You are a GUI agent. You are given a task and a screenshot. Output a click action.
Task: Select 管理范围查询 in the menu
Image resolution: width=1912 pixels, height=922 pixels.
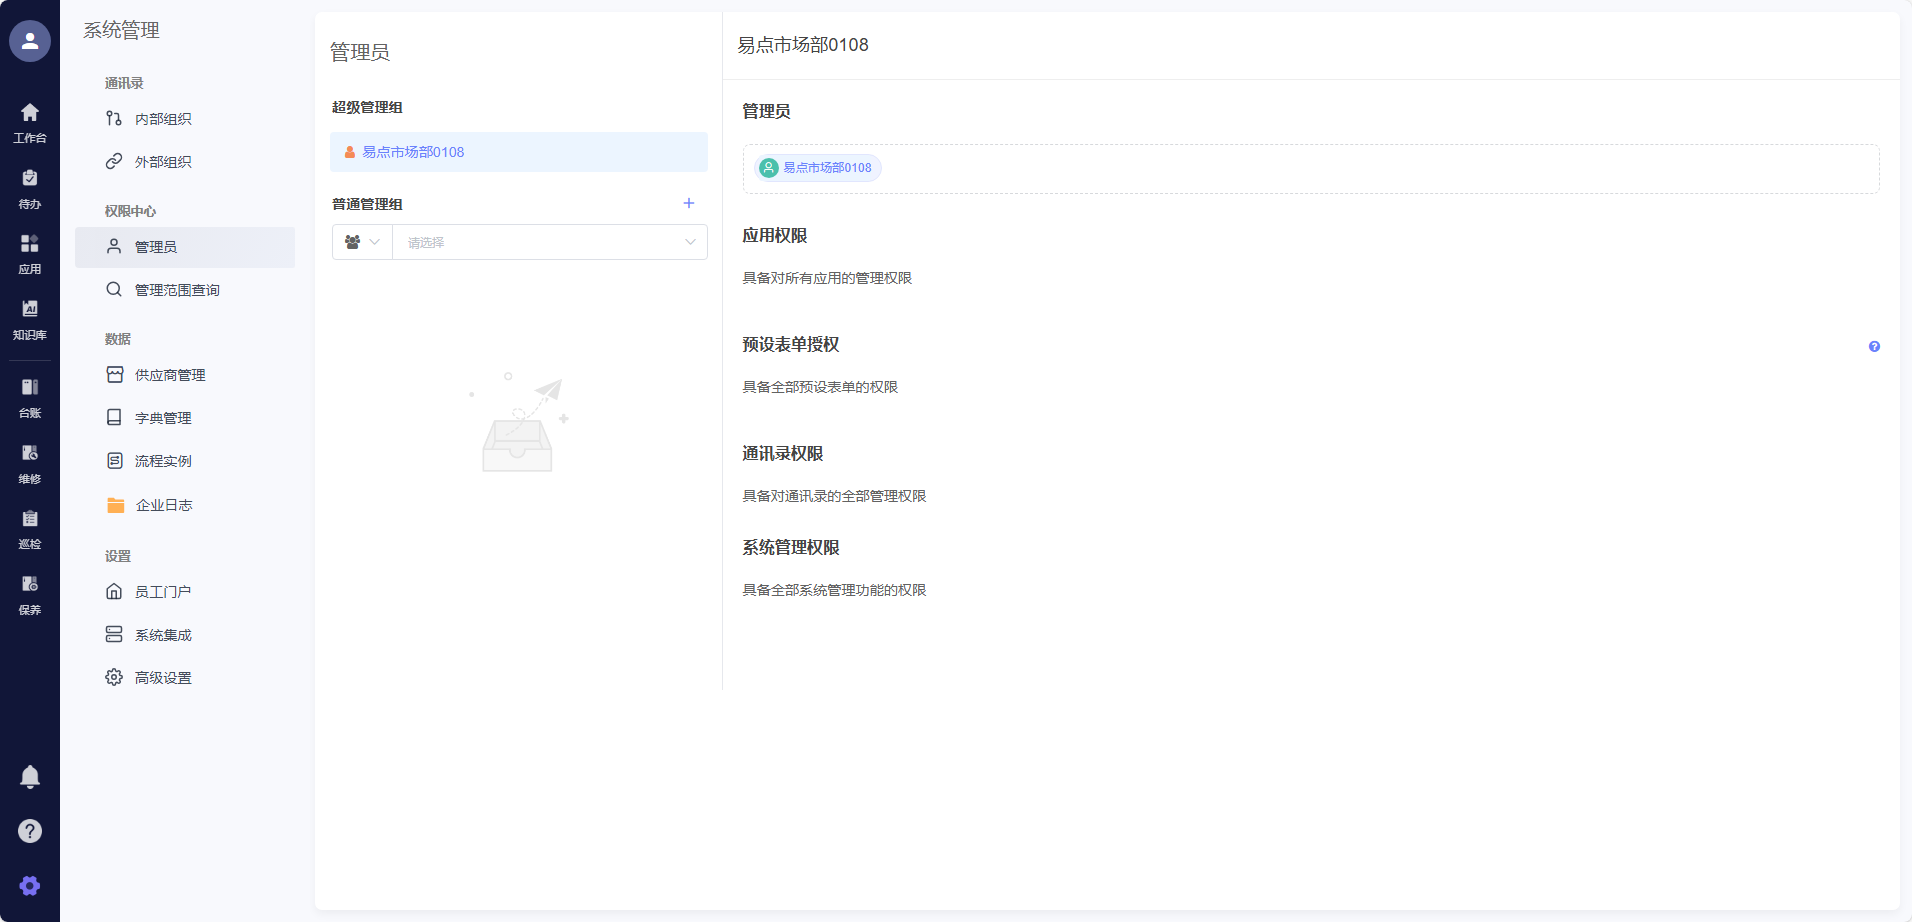click(x=177, y=290)
